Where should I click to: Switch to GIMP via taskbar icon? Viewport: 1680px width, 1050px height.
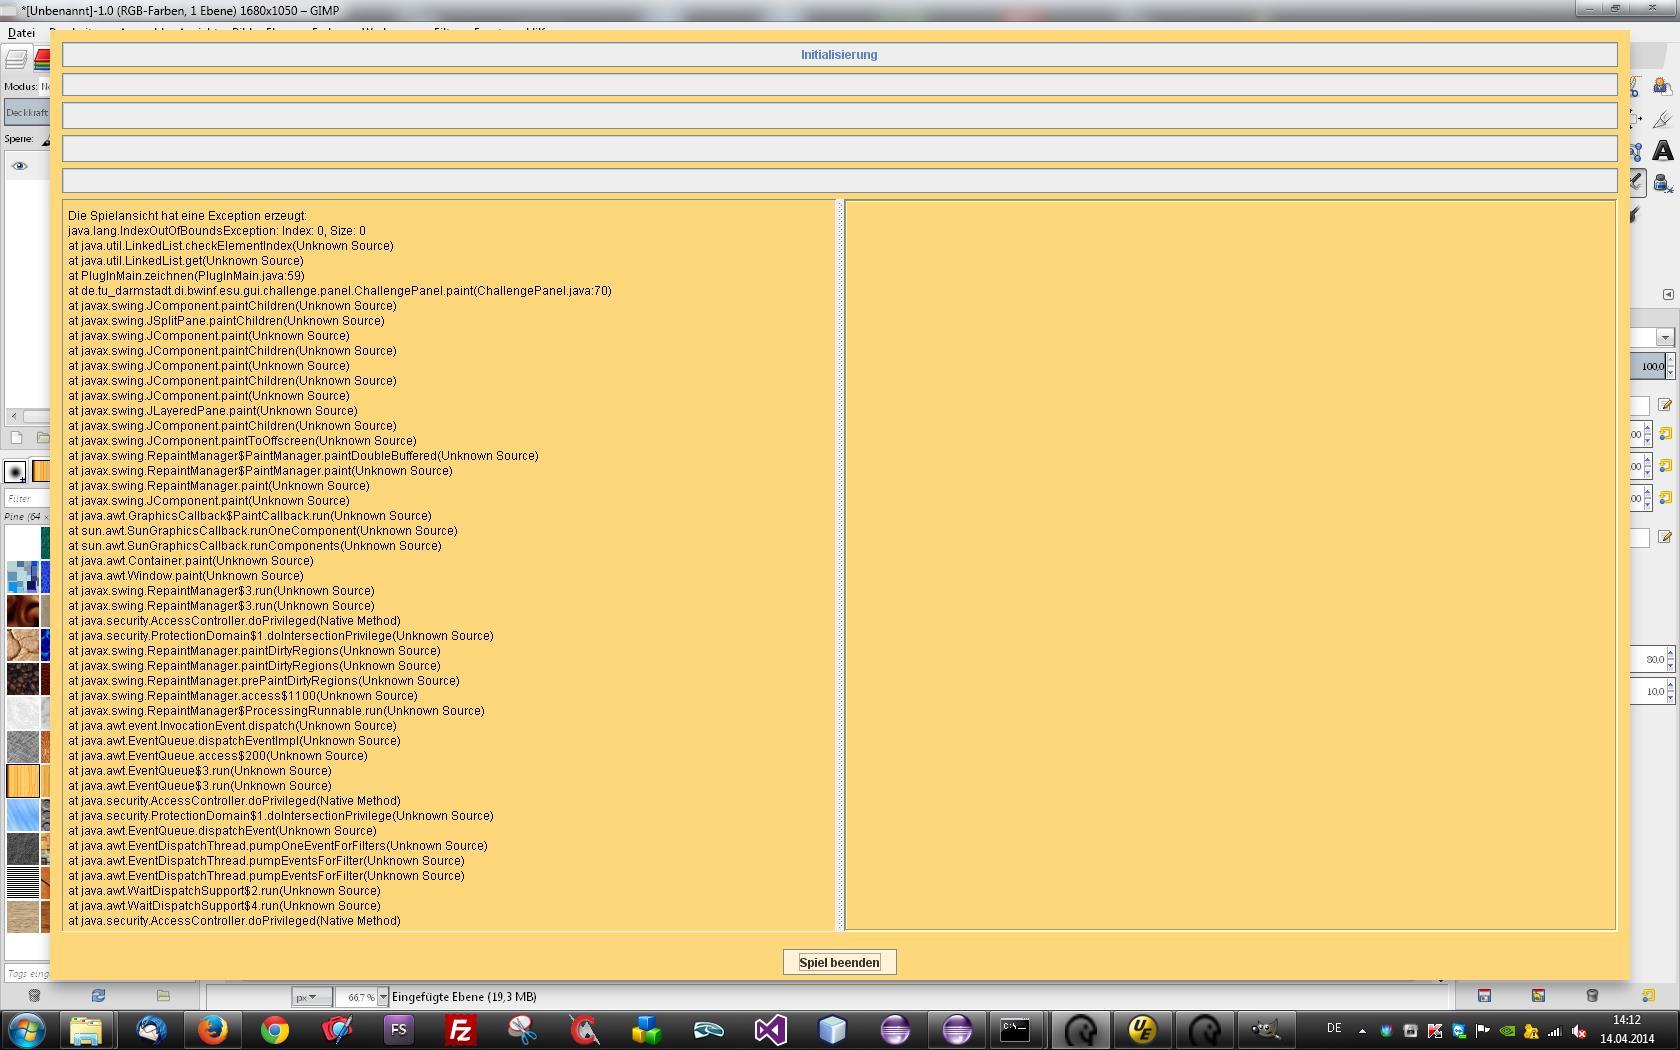[x=1266, y=1029]
